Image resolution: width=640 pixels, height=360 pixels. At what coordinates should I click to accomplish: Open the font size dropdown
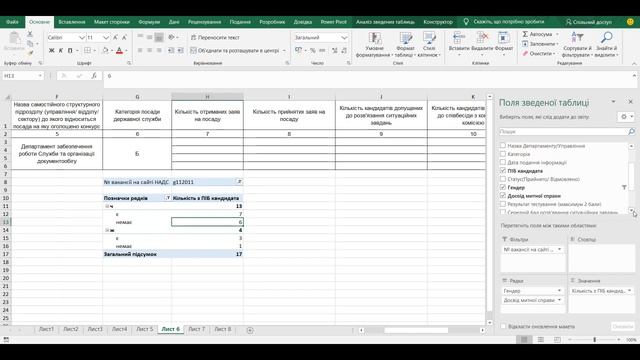[x=106, y=38]
